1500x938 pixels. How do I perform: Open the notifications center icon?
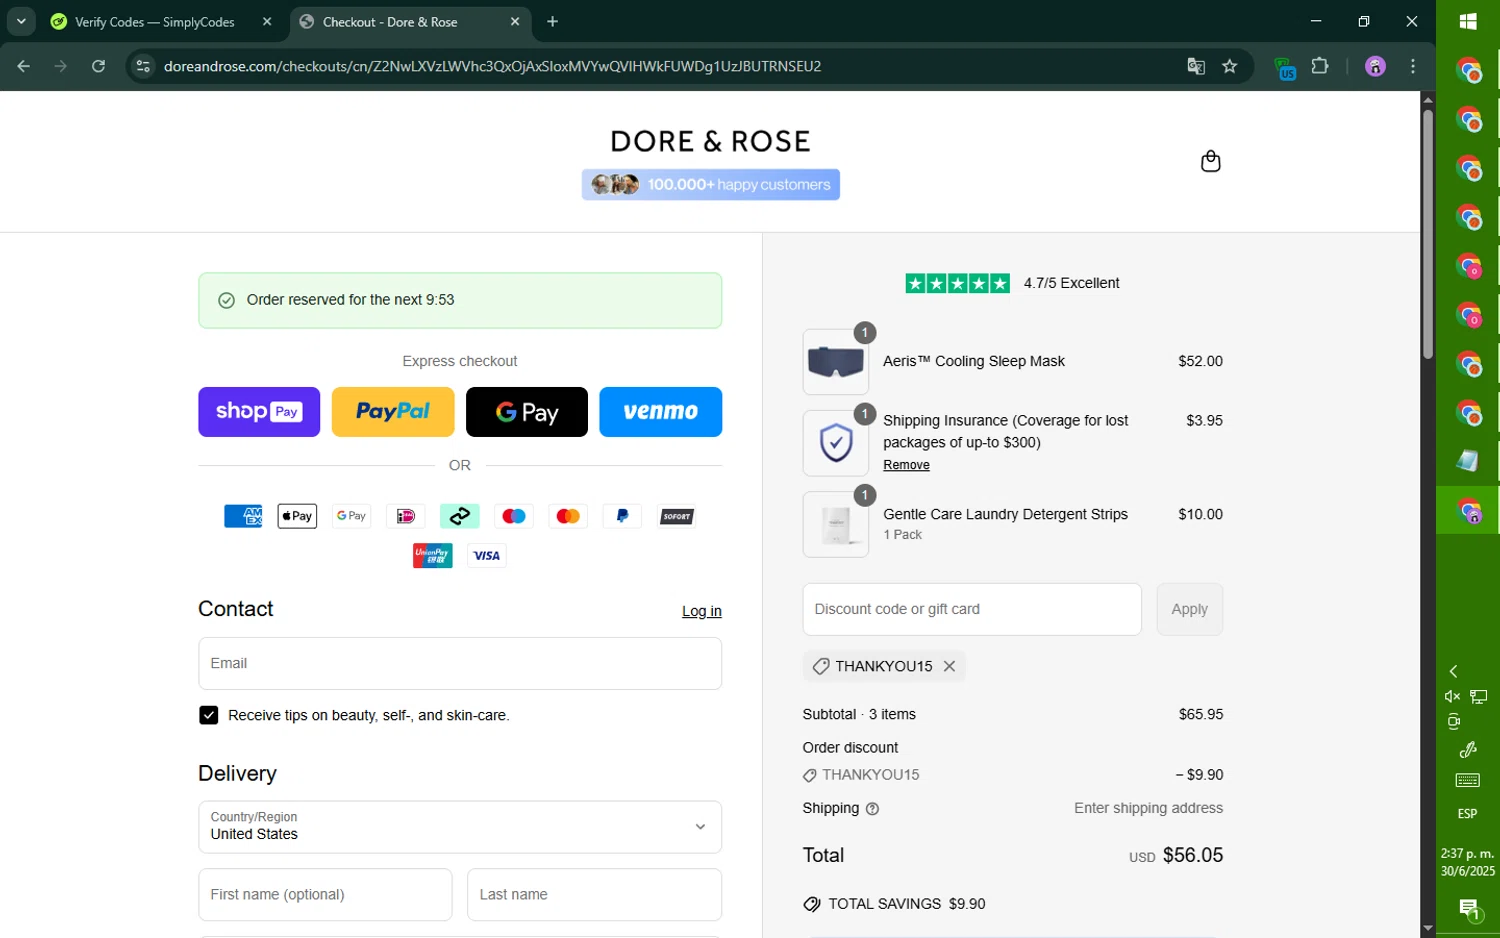[x=1468, y=911]
